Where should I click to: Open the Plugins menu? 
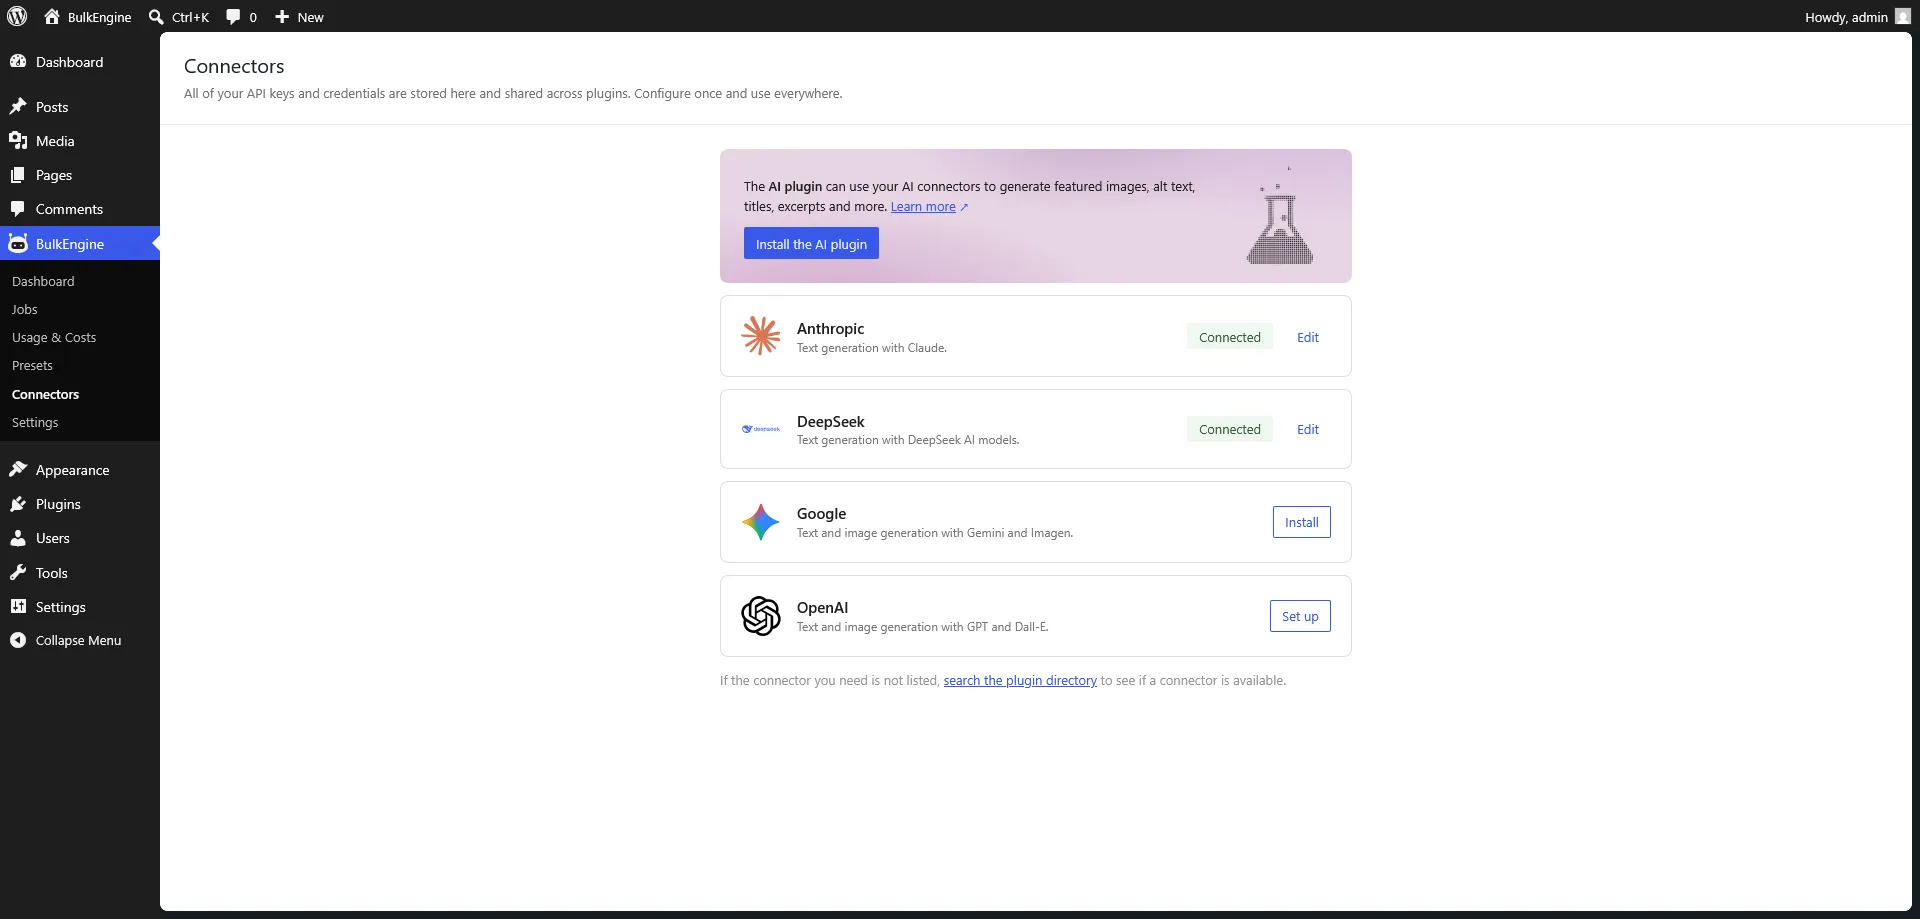80,504
